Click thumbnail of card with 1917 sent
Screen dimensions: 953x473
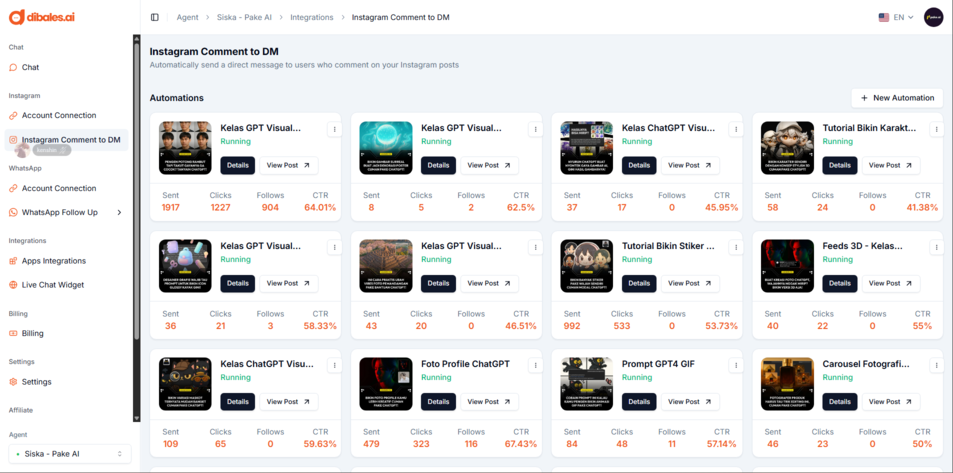point(185,148)
